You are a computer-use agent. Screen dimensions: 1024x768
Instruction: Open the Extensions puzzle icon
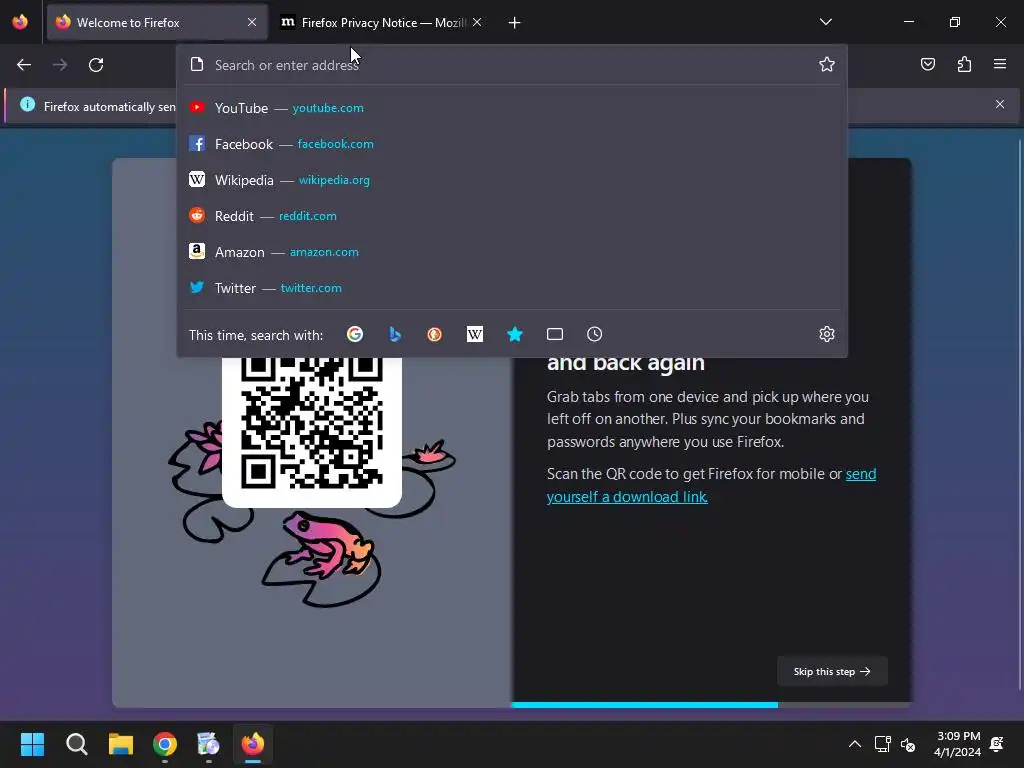point(964,64)
